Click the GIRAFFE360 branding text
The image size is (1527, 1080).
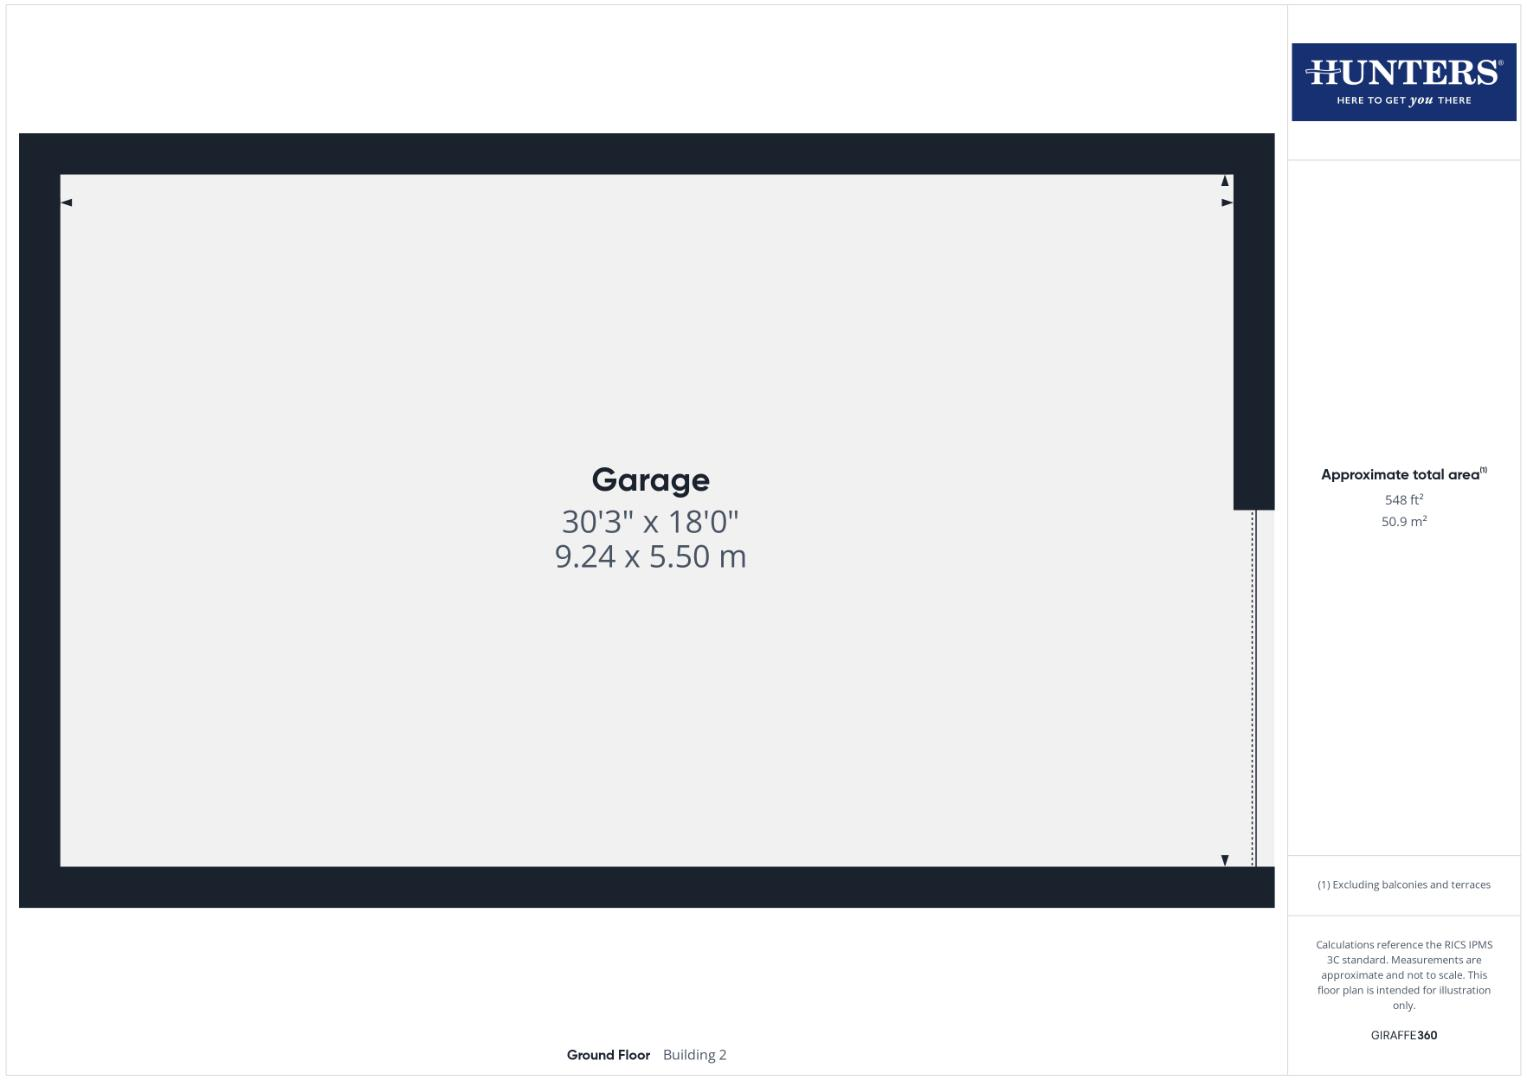pos(1403,1035)
